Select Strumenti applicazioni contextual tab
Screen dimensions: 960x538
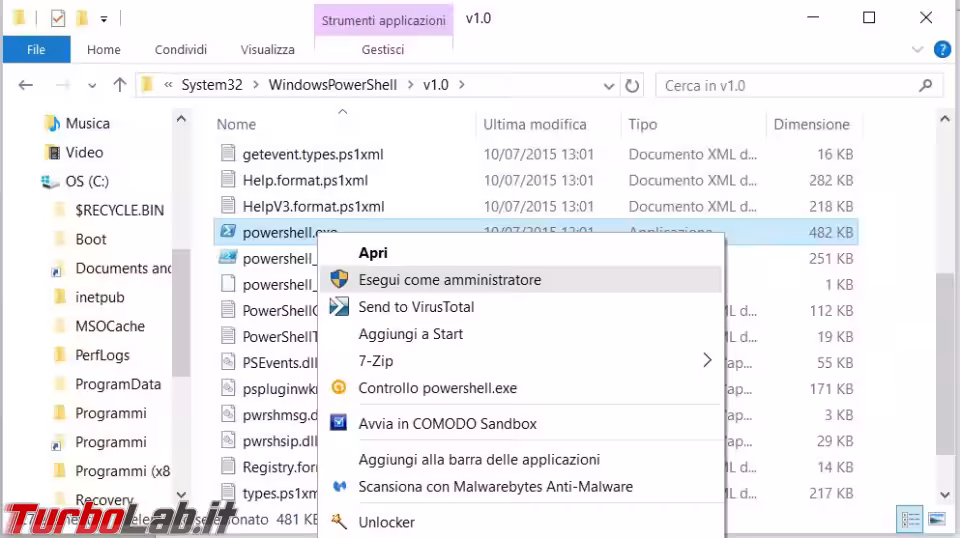(x=383, y=20)
